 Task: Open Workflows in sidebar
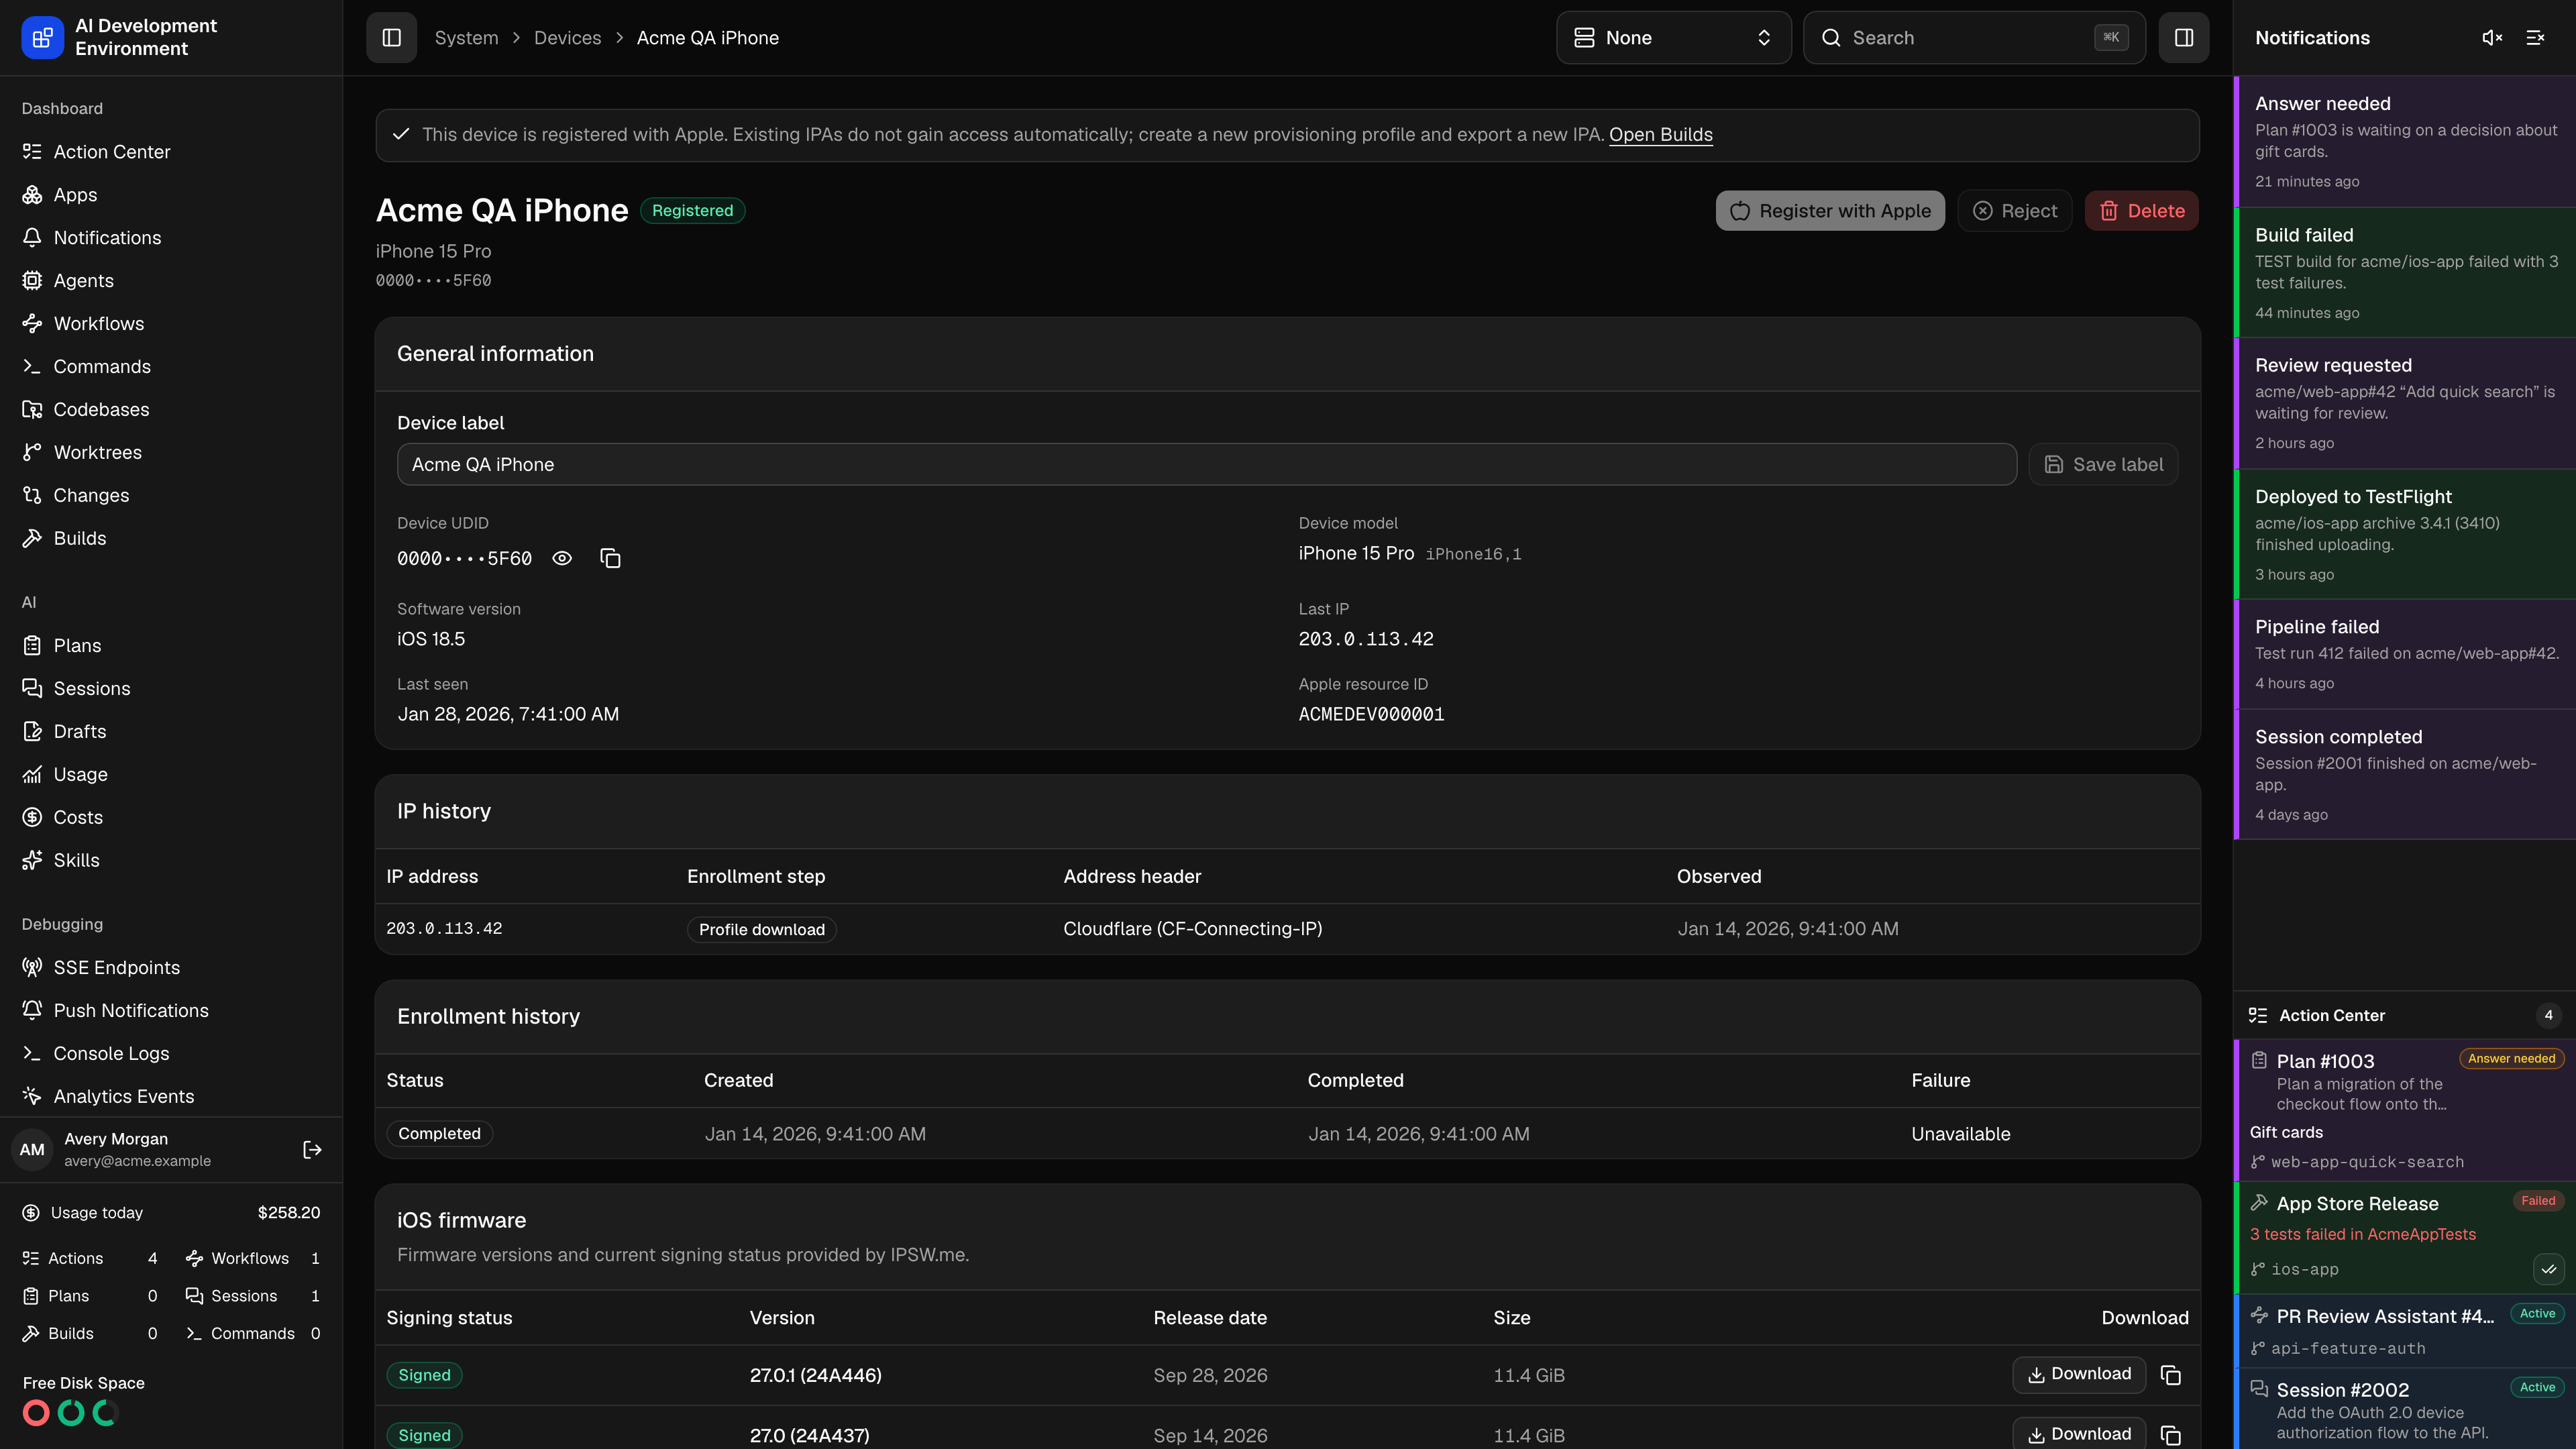click(x=171, y=323)
